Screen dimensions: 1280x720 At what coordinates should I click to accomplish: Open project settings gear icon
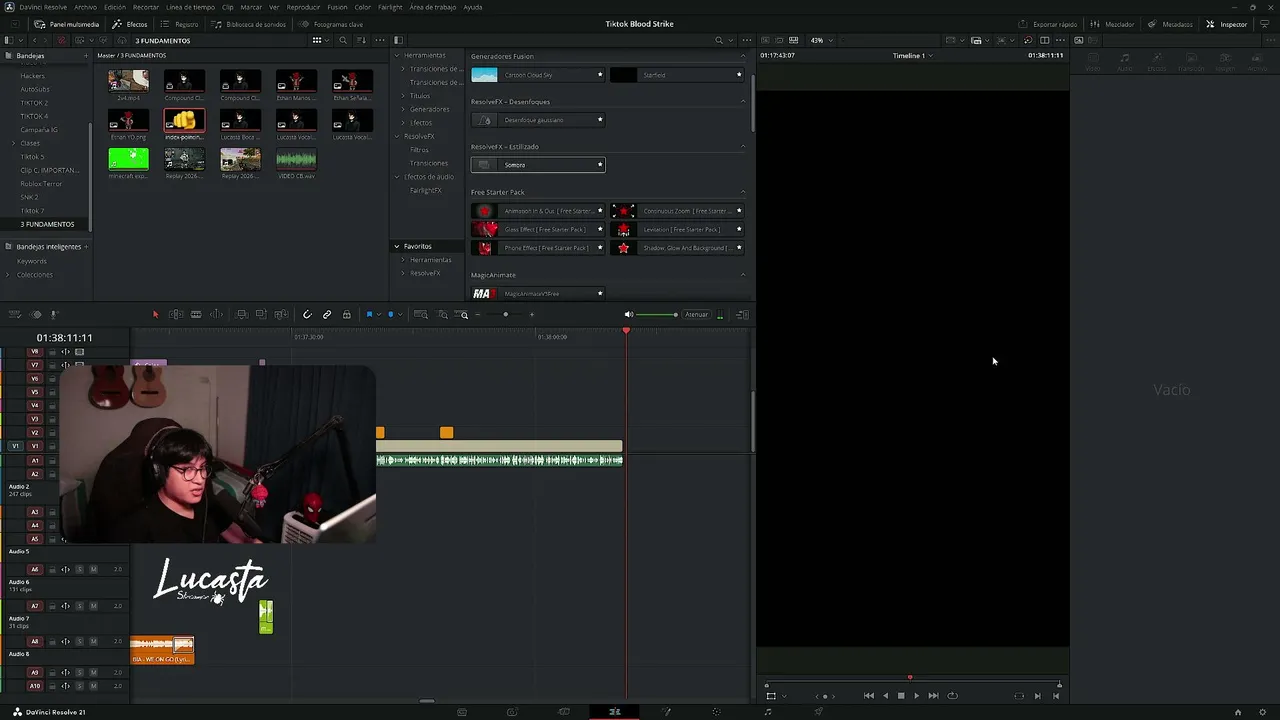(1262, 712)
